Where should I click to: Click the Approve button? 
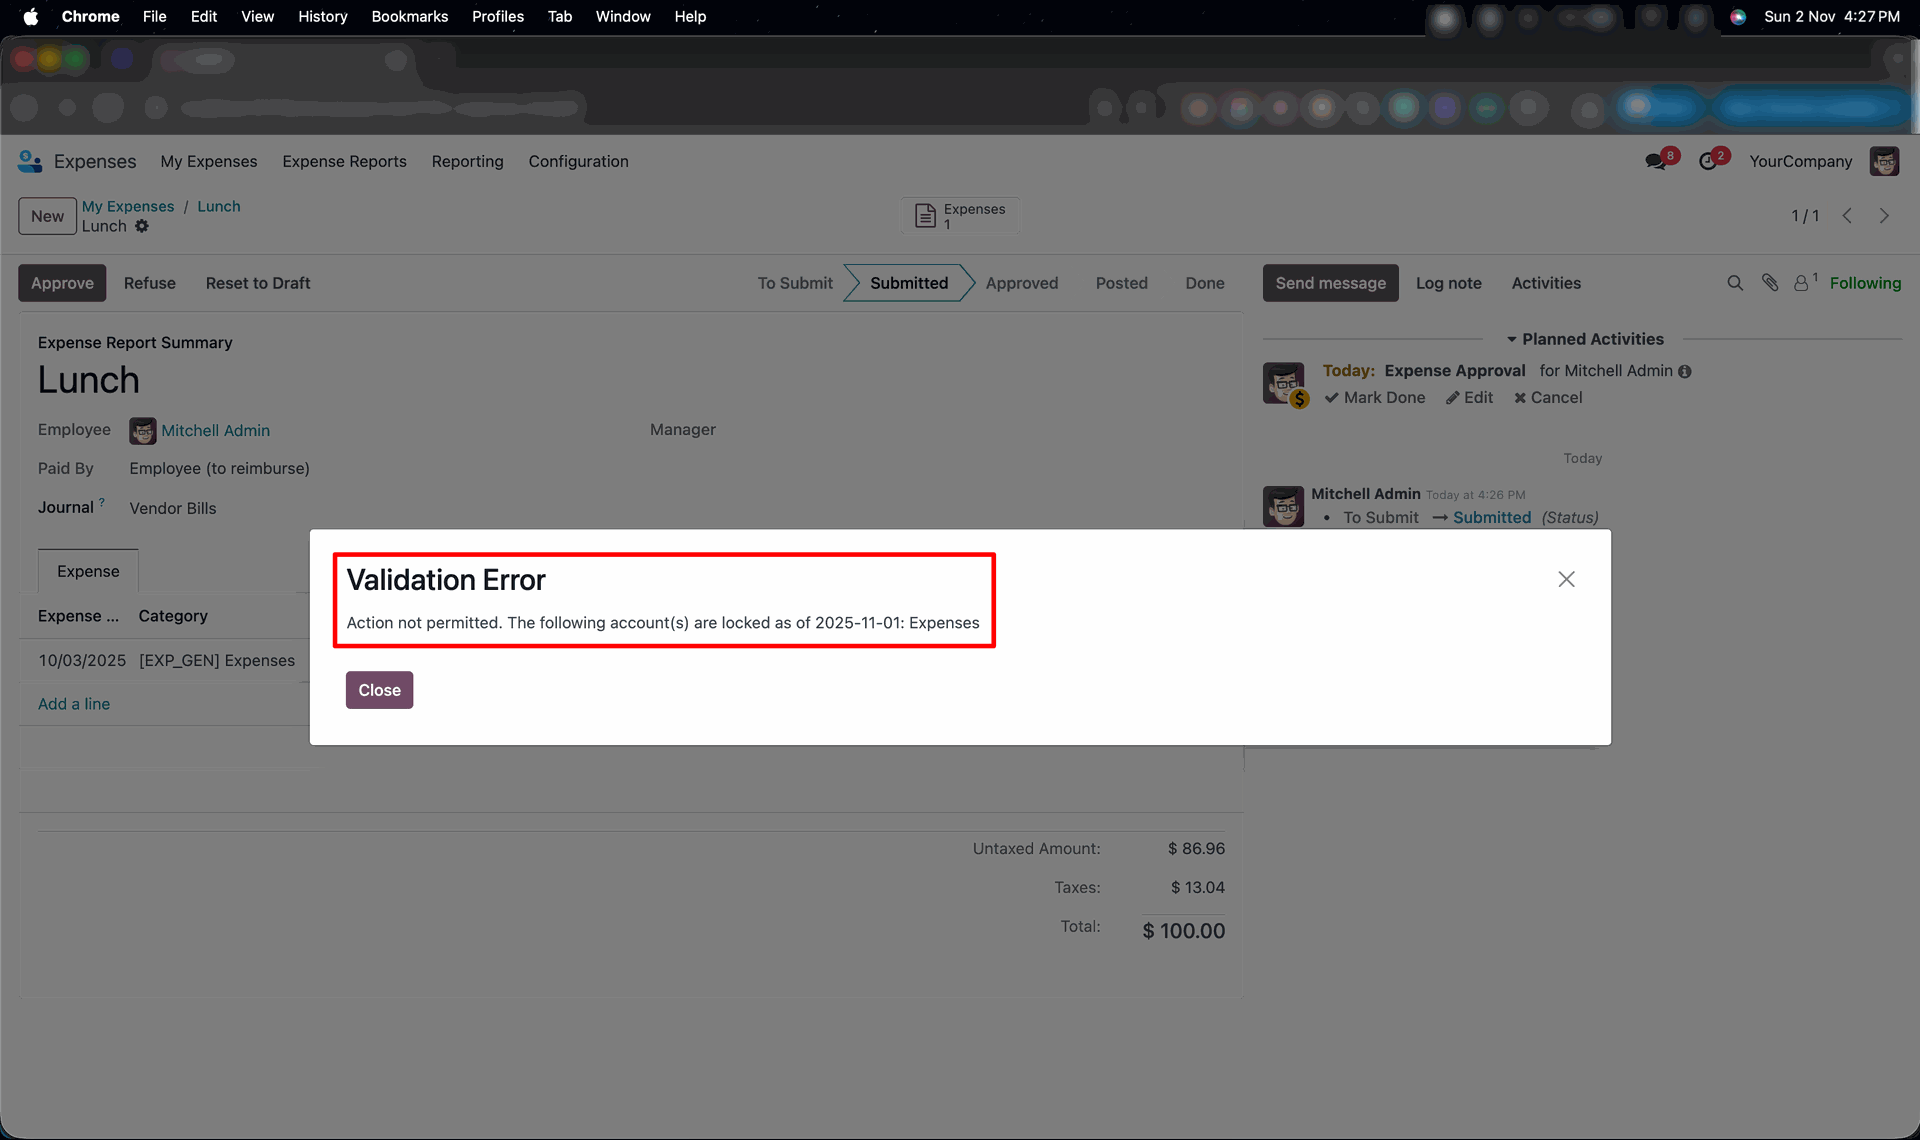62,283
